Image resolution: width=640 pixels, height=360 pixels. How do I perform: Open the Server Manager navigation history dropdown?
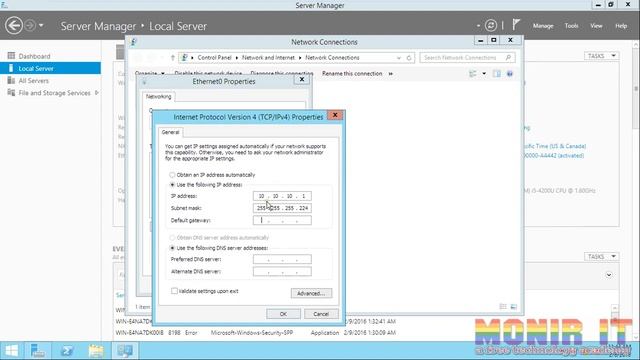[x=41, y=26]
